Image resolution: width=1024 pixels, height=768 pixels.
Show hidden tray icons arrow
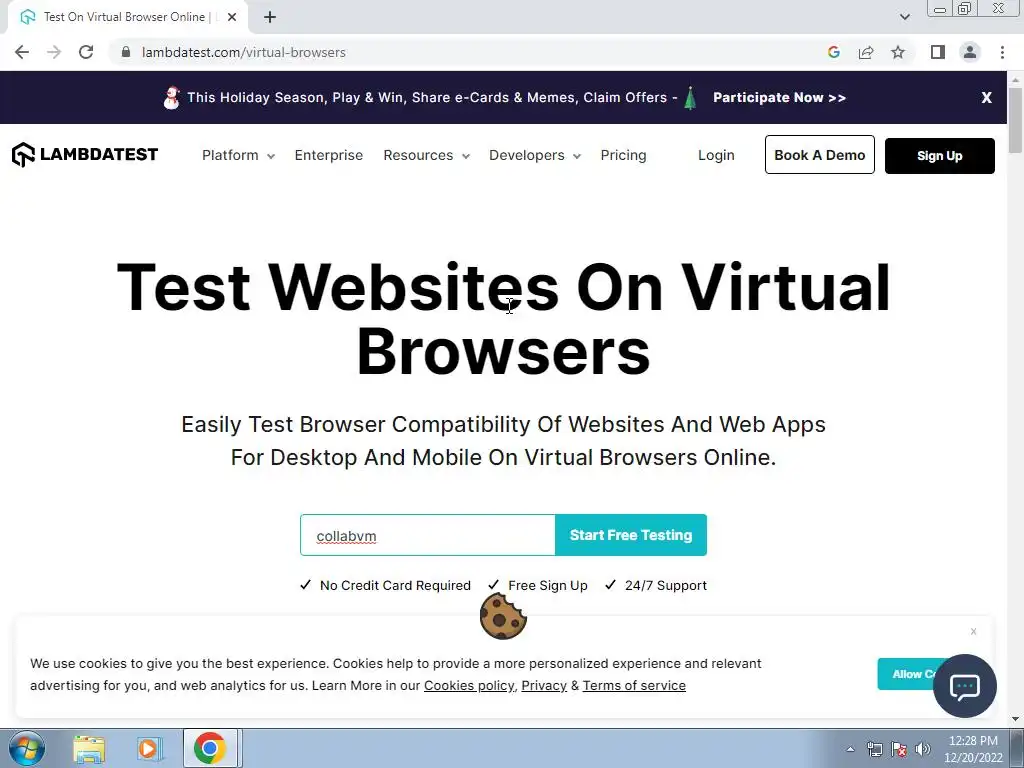pos(850,749)
